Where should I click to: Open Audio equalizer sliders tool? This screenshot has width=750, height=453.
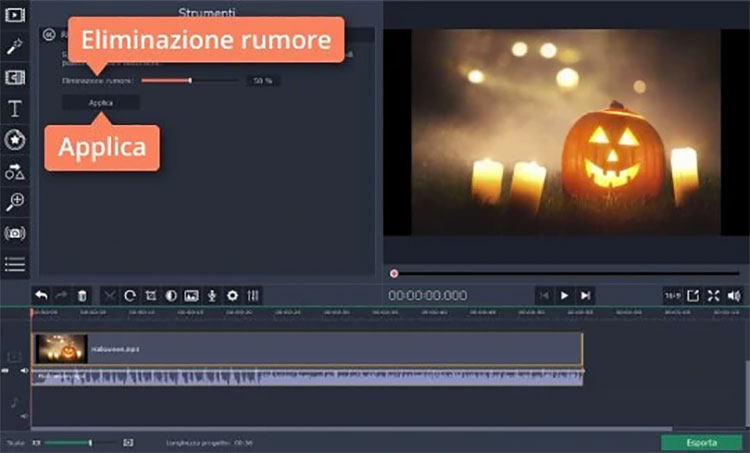pos(253,296)
